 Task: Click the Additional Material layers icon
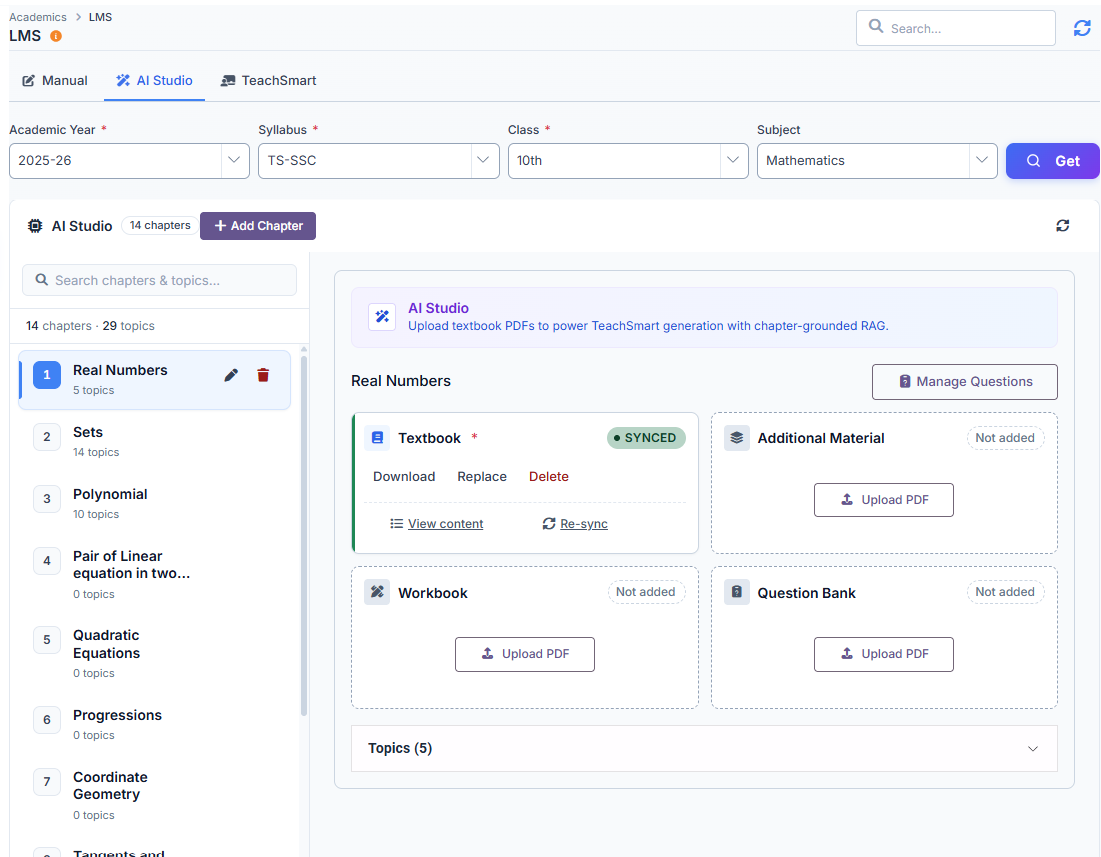coord(737,437)
